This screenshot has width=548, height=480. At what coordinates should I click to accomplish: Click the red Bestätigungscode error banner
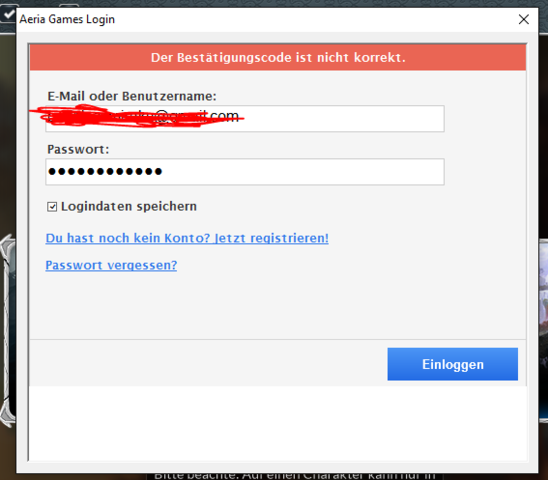278,57
